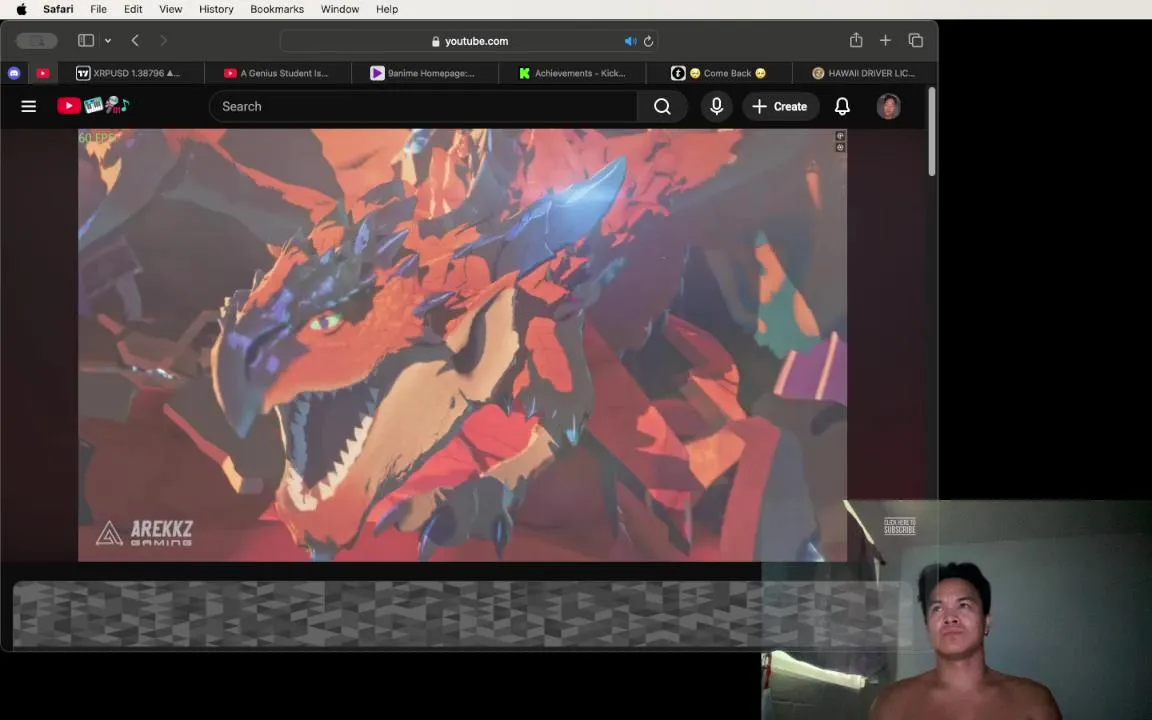The height and width of the screenshot is (720, 1152).
Task: Go to YouTube home via logo
Action: tap(93, 106)
